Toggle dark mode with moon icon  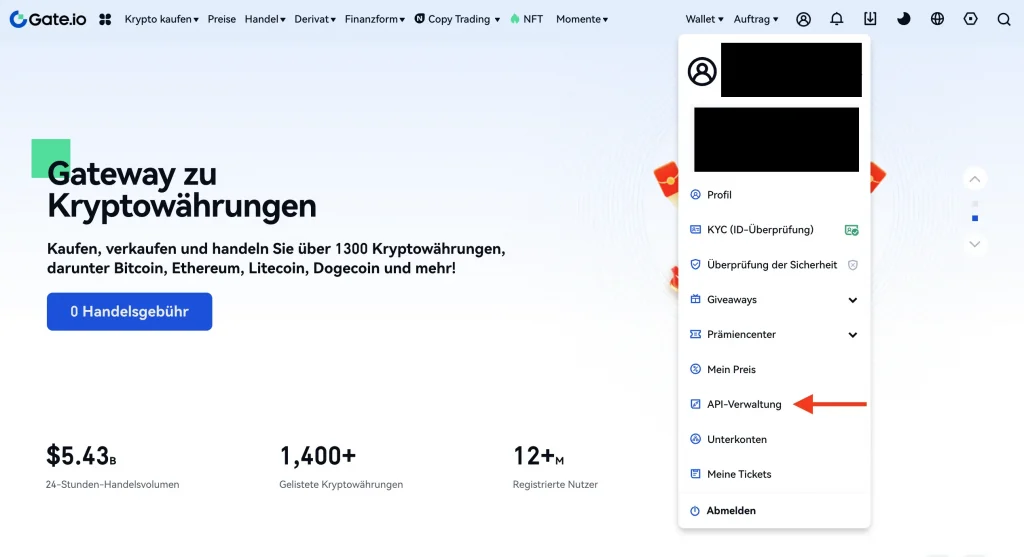click(904, 19)
